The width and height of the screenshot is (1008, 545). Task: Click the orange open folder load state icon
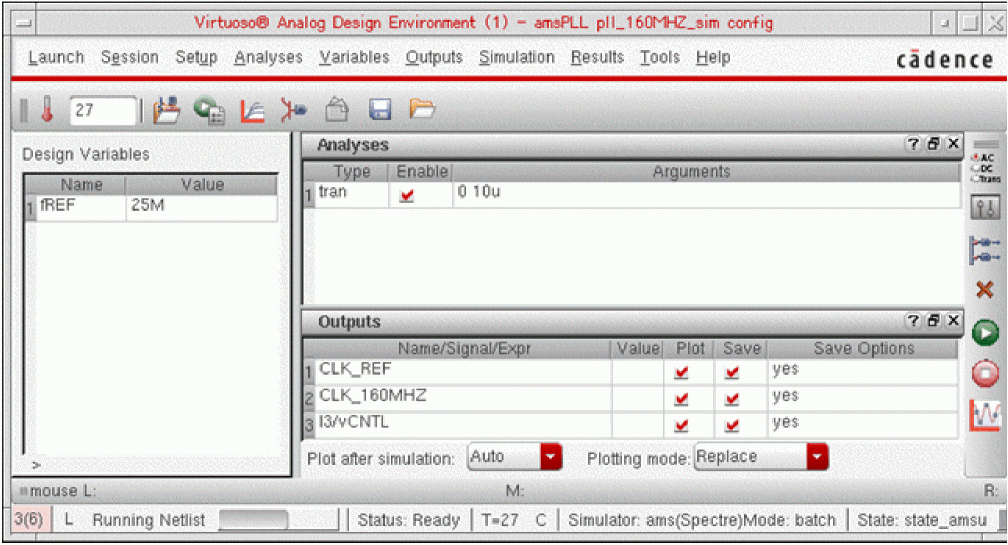(x=422, y=109)
